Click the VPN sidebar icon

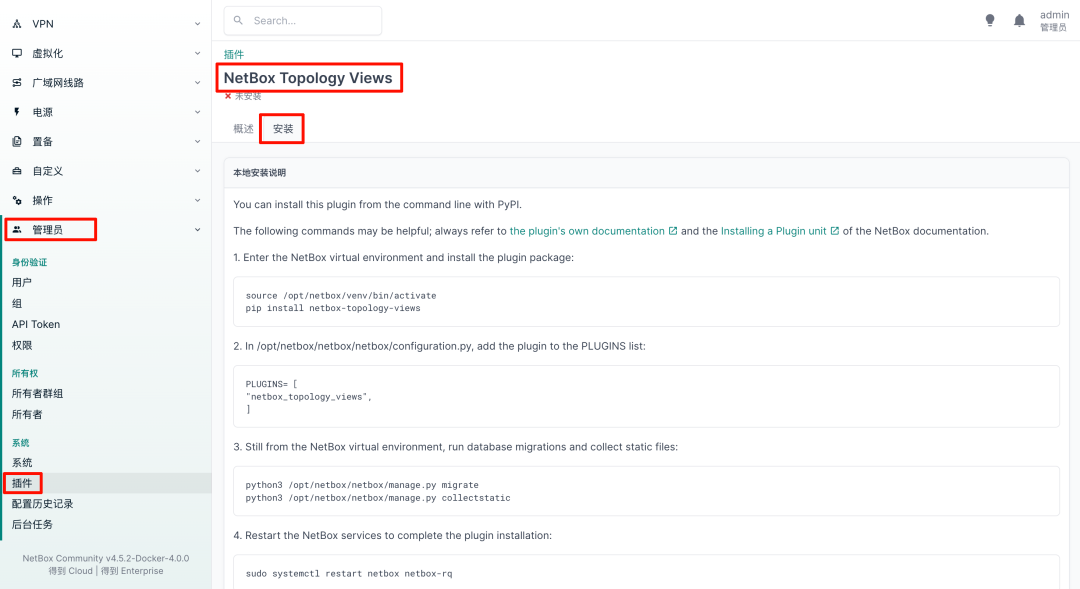coord(17,24)
